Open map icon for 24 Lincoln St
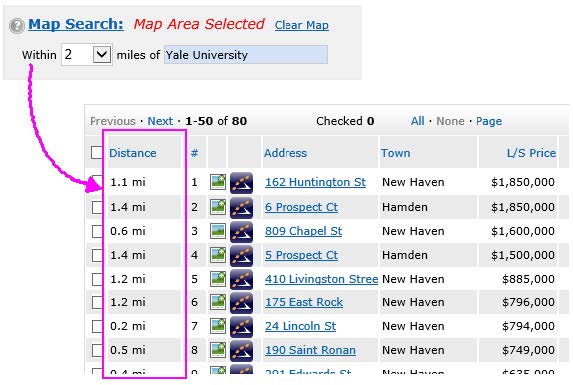 (242, 327)
